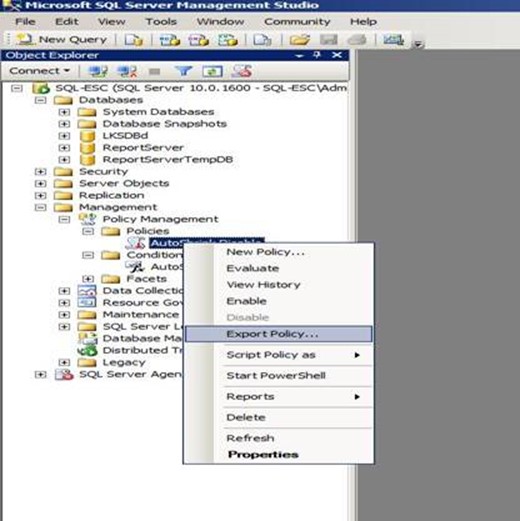Collapse the Databases folder
Screen dimensions: 520x521
pos(40,100)
